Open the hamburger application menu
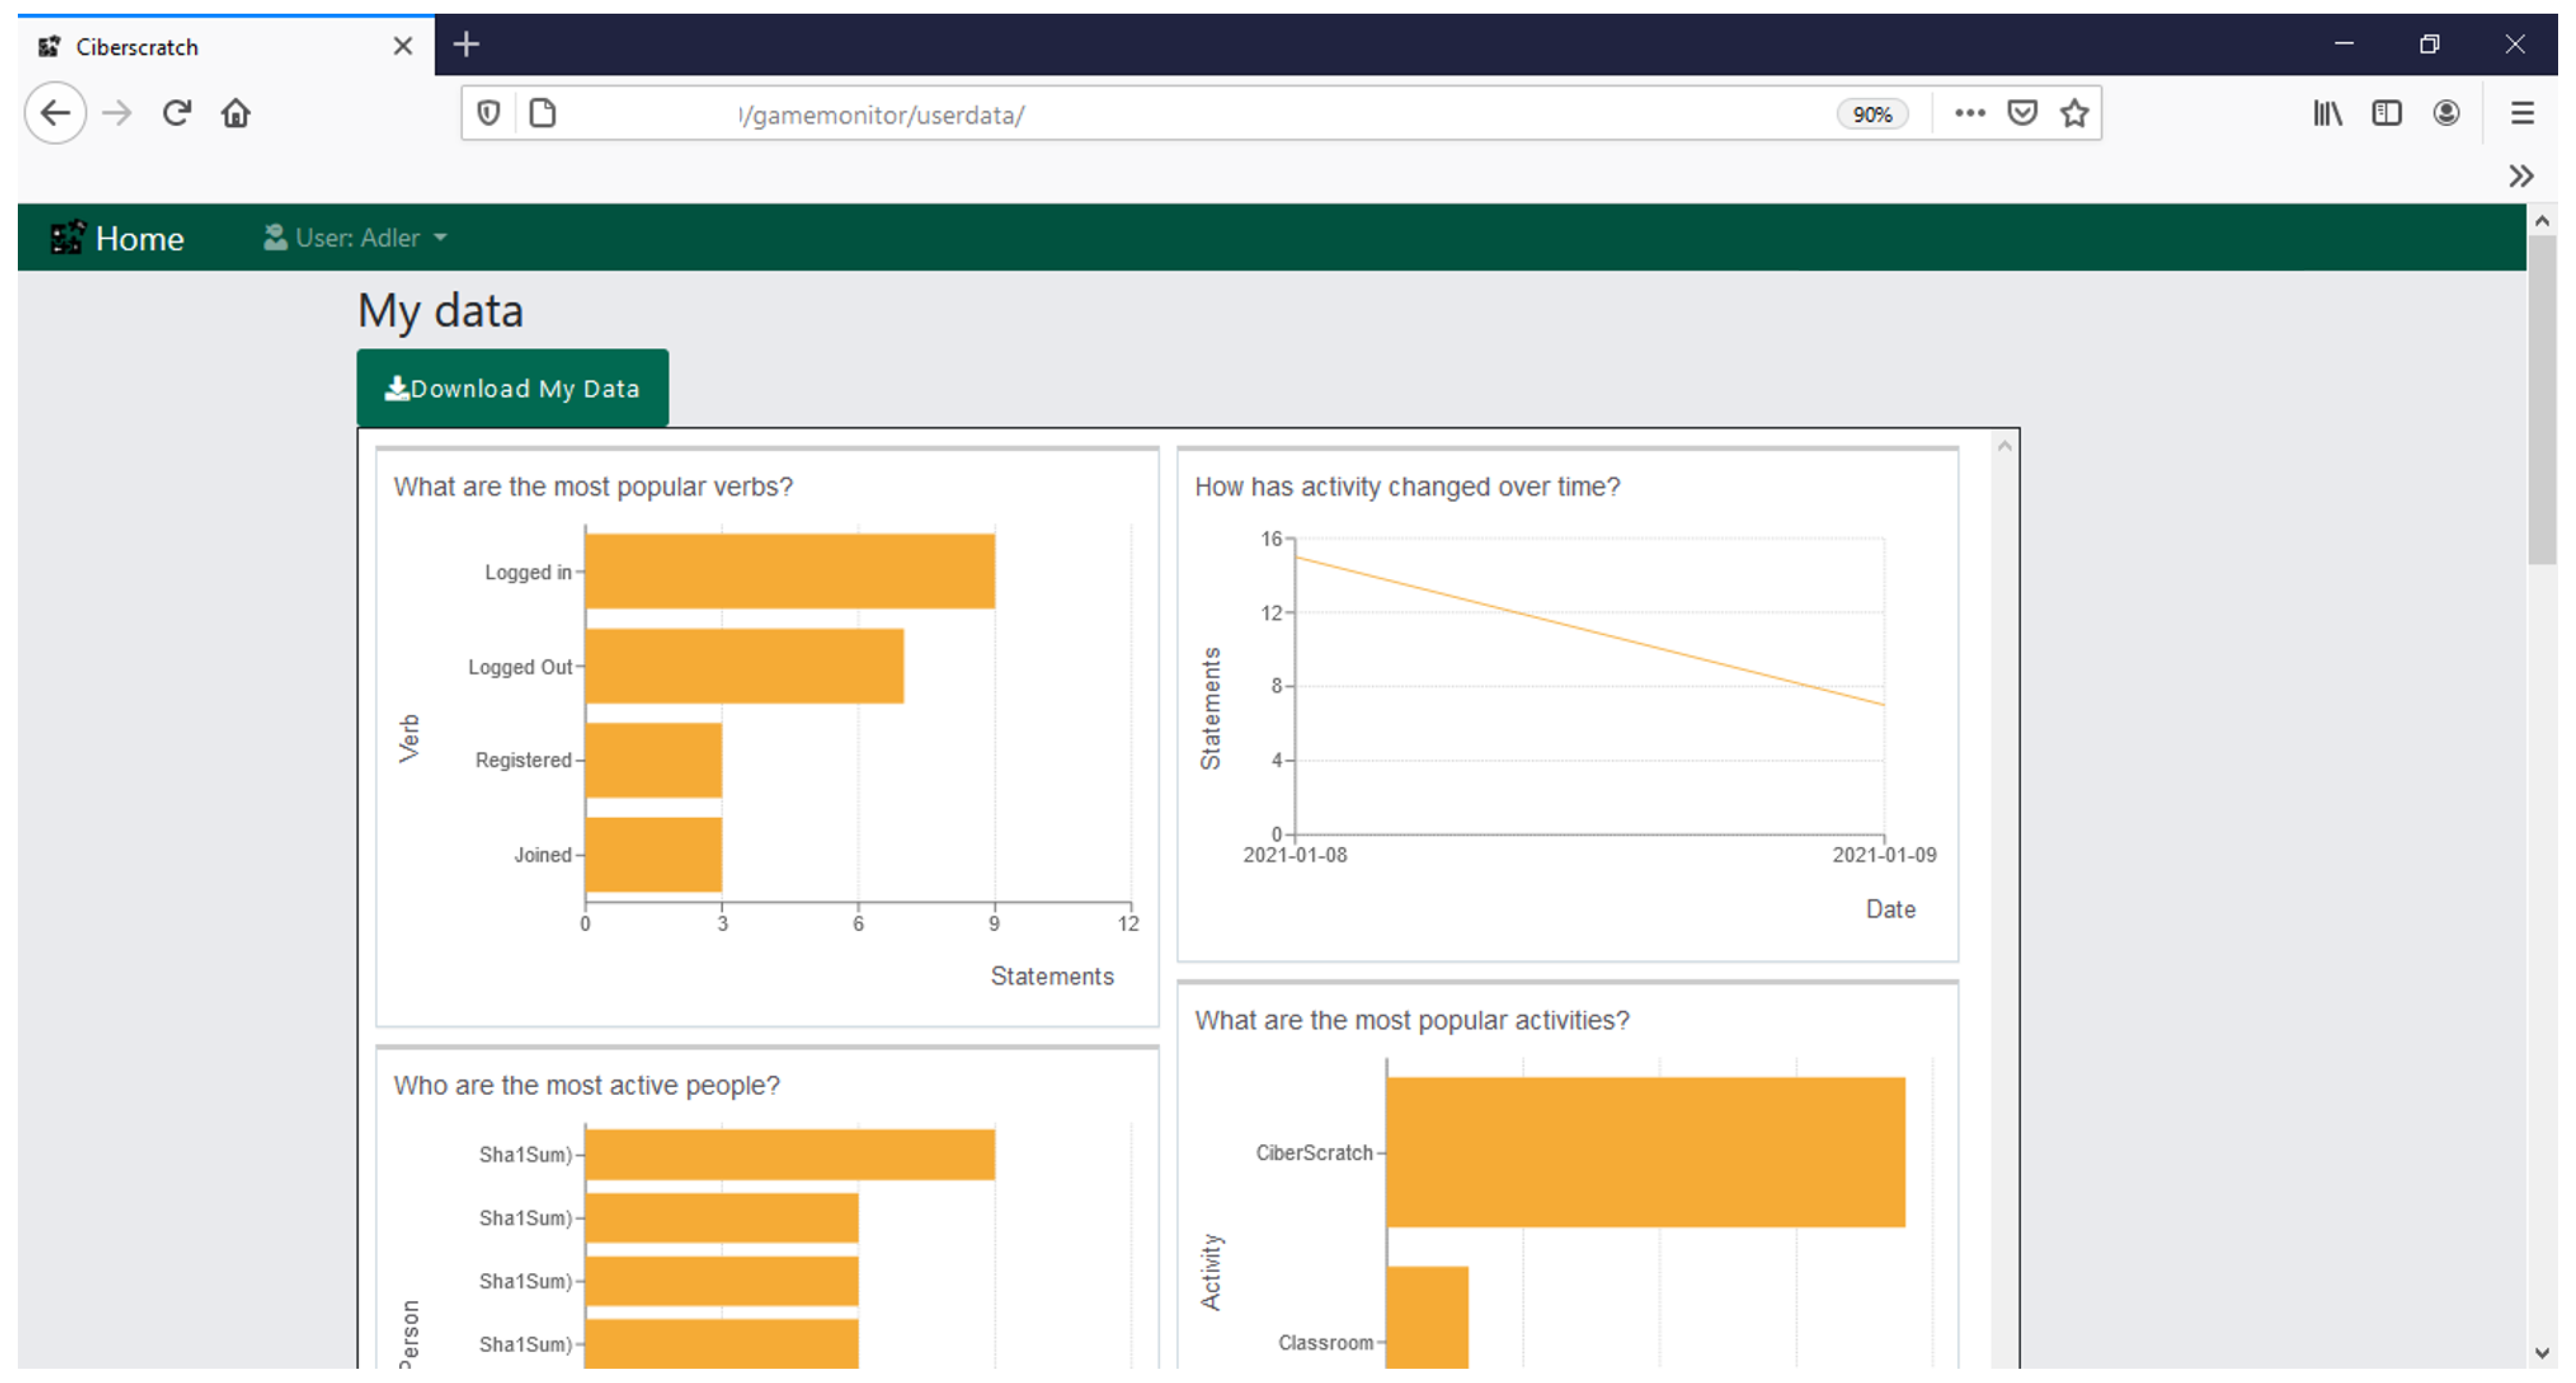2576x1383 pixels. [2522, 113]
